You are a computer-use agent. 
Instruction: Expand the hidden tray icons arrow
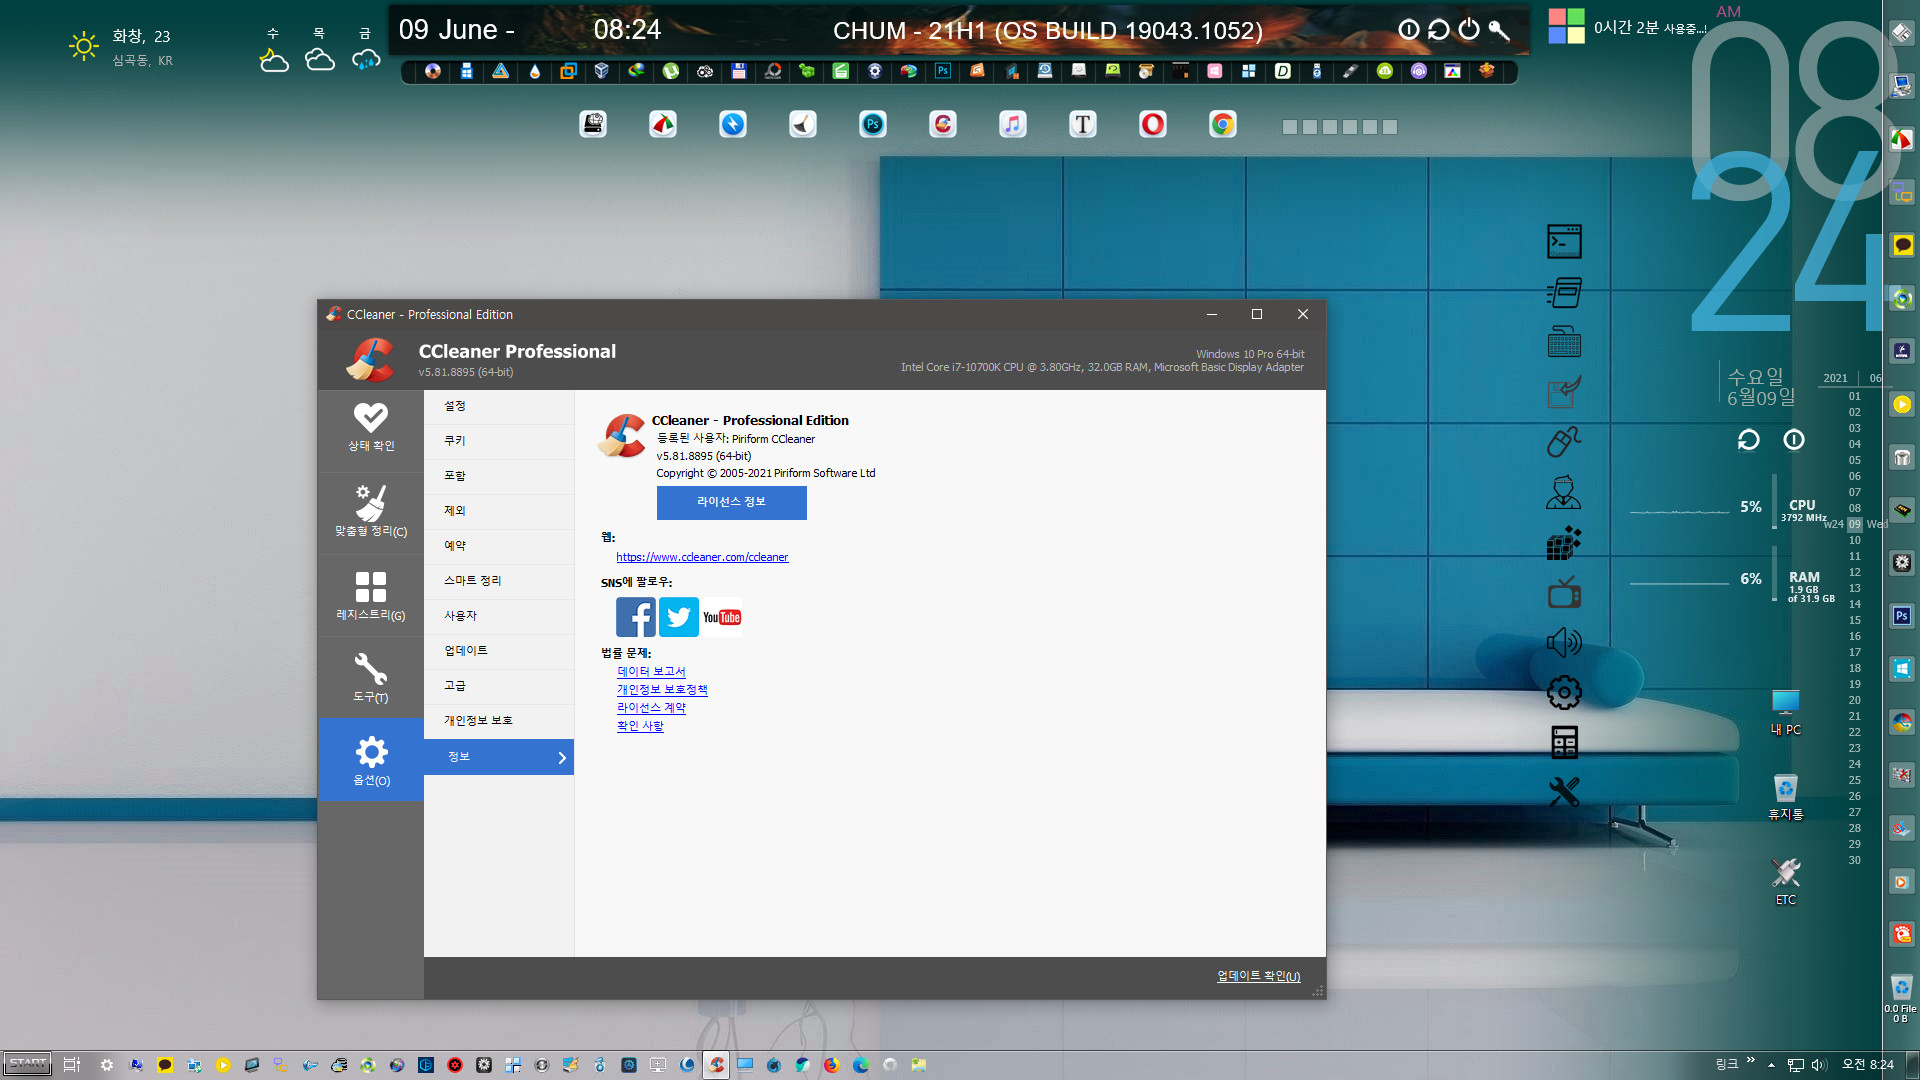[x=1771, y=1065]
